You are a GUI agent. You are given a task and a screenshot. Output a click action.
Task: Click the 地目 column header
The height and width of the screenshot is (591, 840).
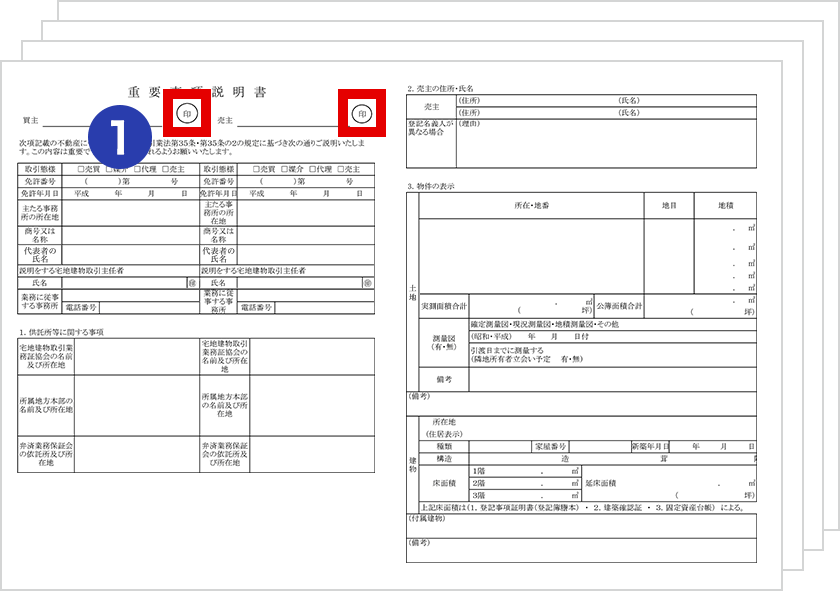coord(669,205)
